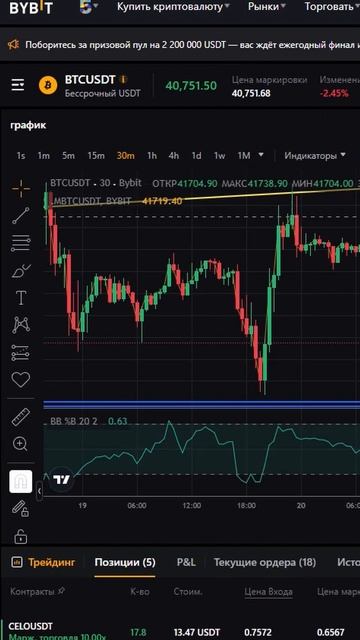The width and height of the screenshot is (360, 640).
Task: Open the hamburger contracts menu
Action: click(x=18, y=85)
